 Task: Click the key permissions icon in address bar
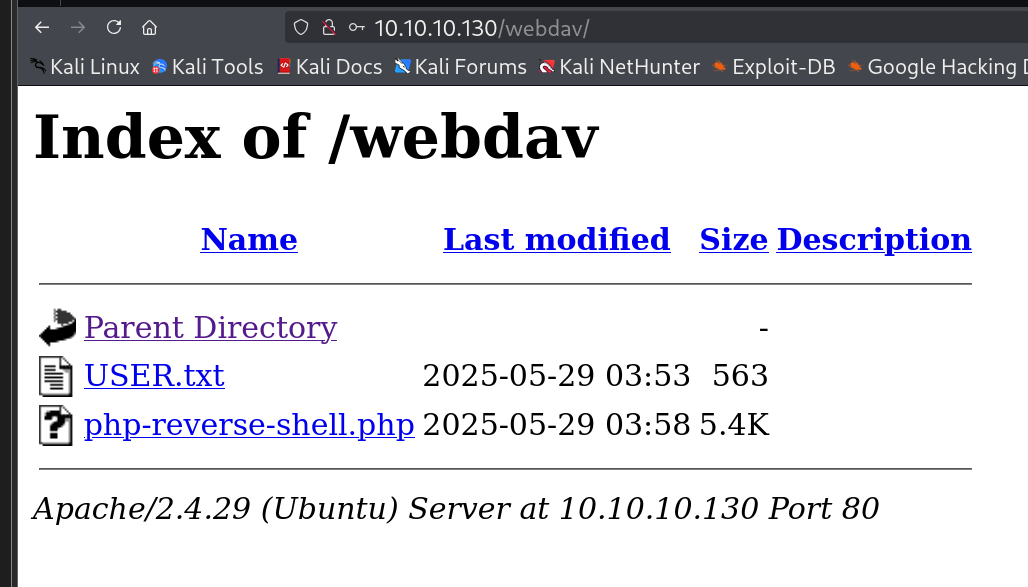(355, 28)
